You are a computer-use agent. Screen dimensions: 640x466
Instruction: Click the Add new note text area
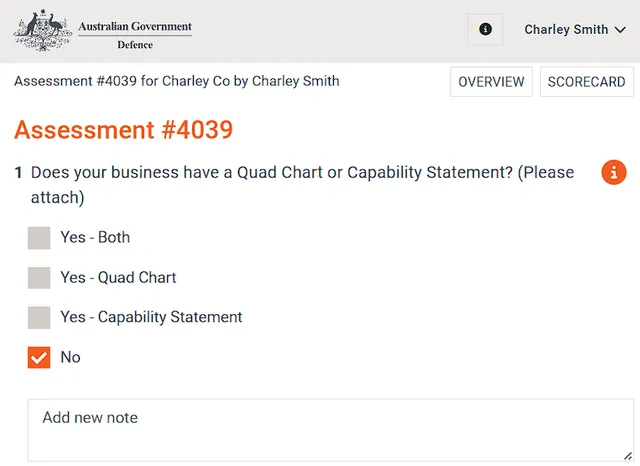pos(331,430)
